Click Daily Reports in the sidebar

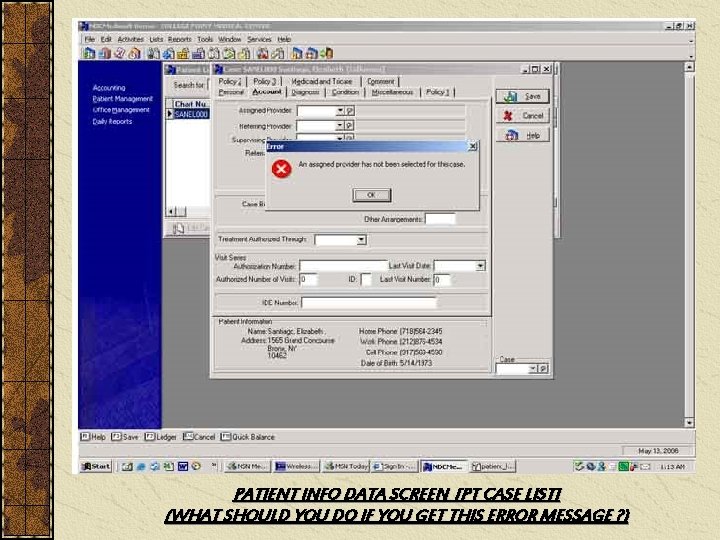point(112,121)
